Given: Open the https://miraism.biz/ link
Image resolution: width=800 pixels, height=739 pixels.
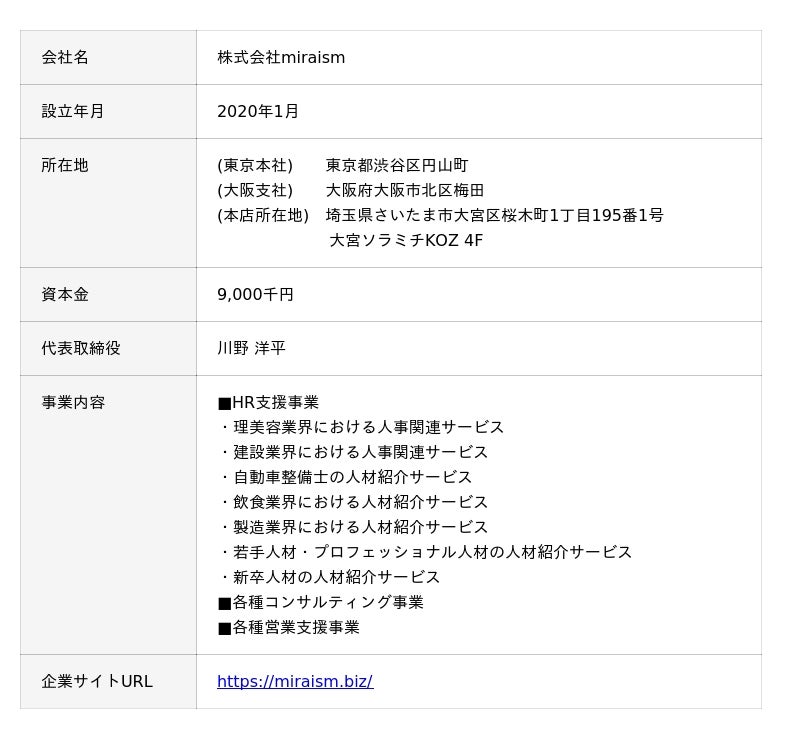Looking at the screenshot, I should tap(294, 682).
